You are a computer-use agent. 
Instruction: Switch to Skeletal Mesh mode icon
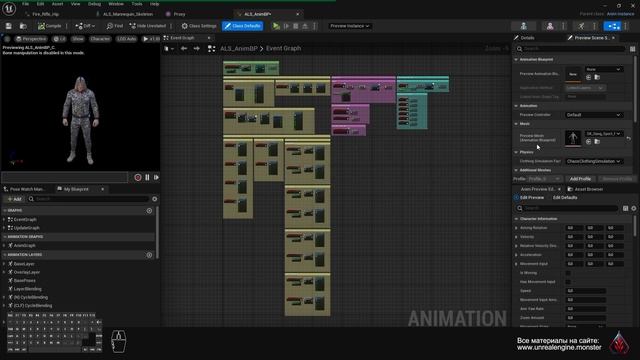pyautogui.click(x=550, y=26)
